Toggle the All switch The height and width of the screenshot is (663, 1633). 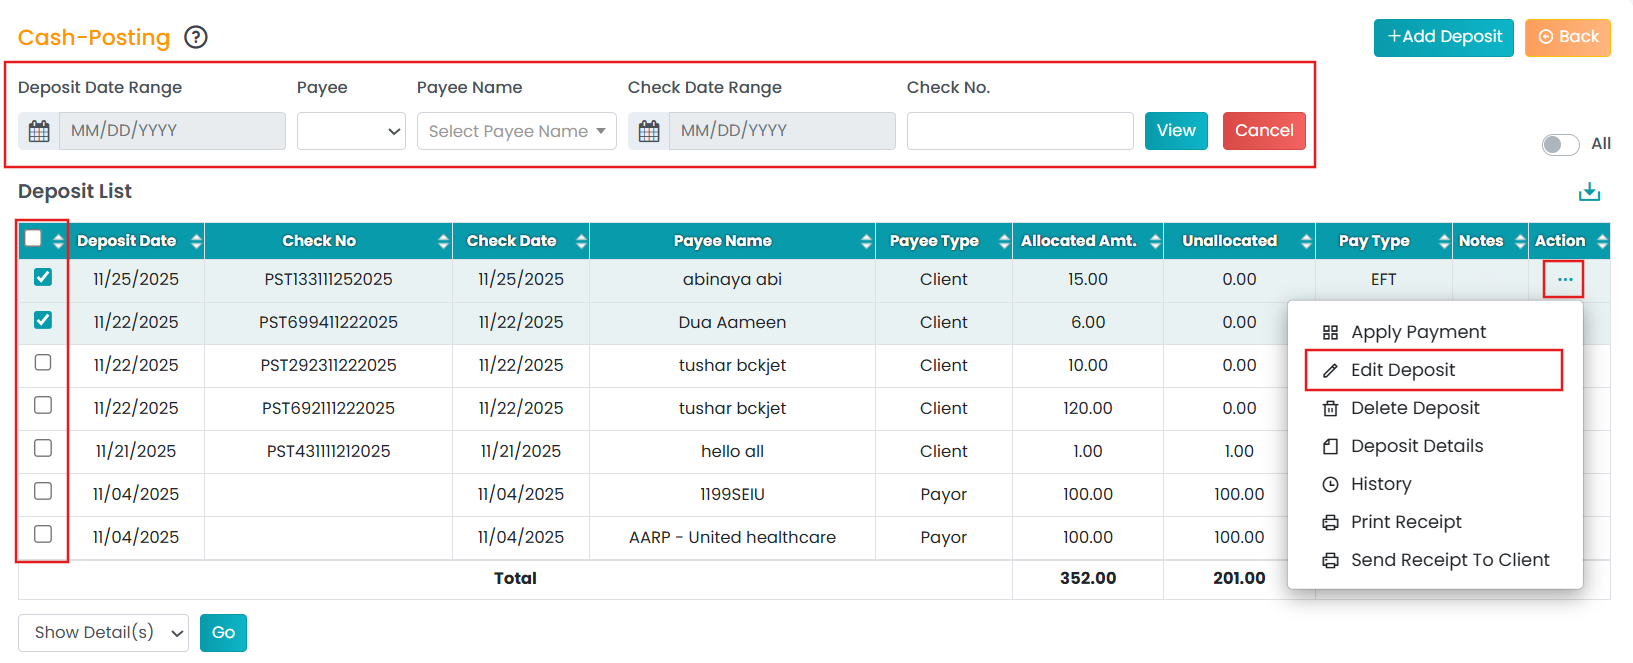[1560, 144]
